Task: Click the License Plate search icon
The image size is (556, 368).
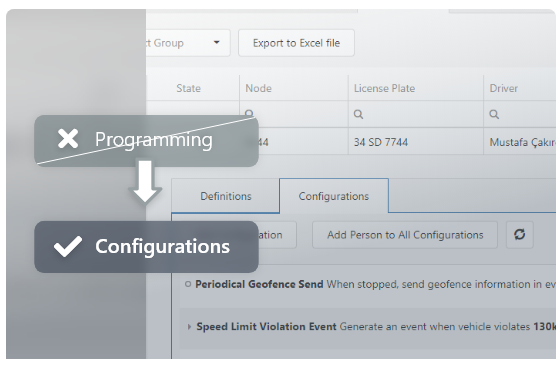Action: point(358,114)
